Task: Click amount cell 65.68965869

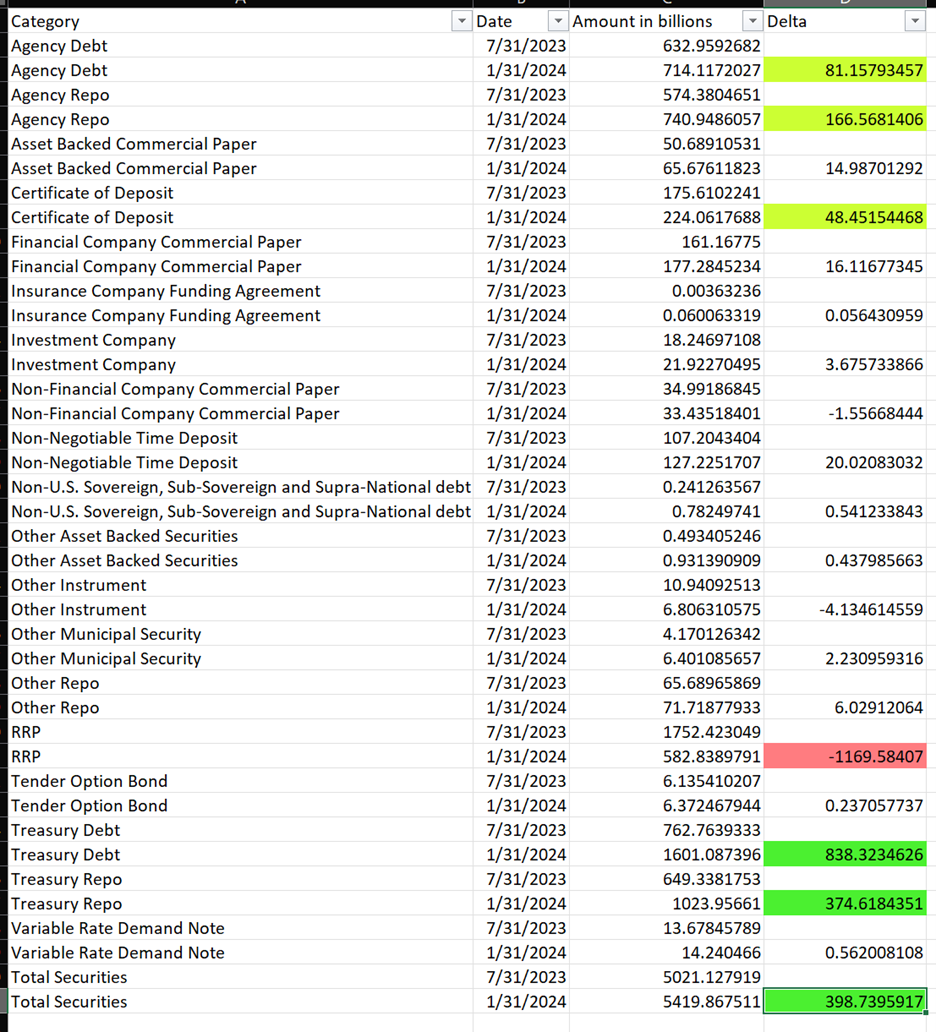Action: 666,683
